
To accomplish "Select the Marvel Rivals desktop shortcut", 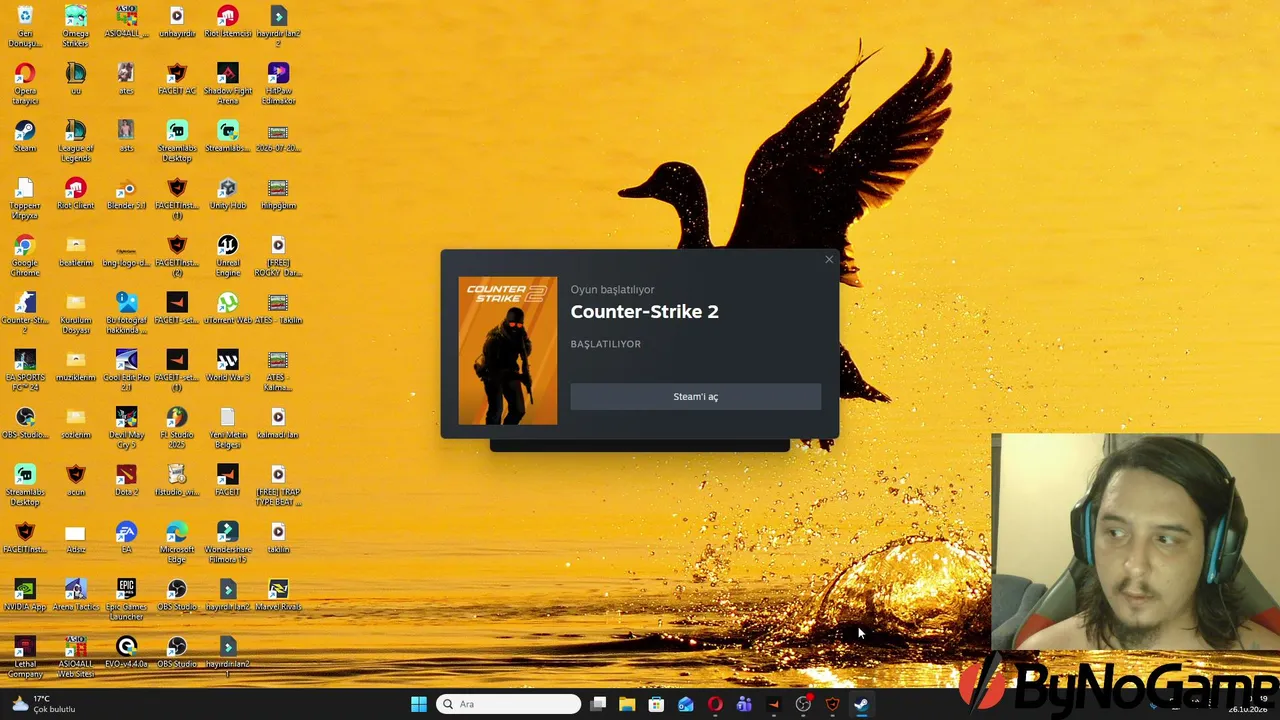I will 278,595.
